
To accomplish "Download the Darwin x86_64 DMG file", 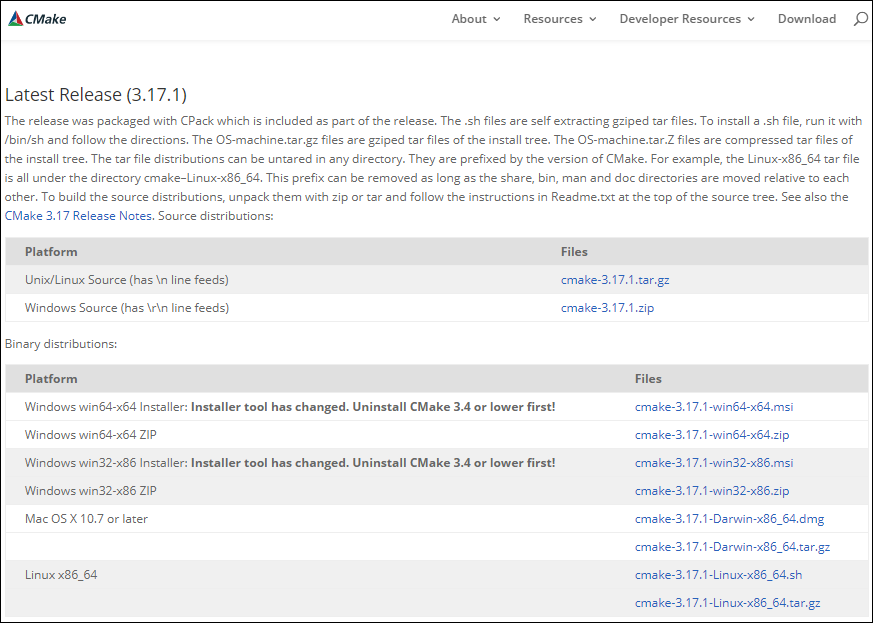I will (x=729, y=519).
